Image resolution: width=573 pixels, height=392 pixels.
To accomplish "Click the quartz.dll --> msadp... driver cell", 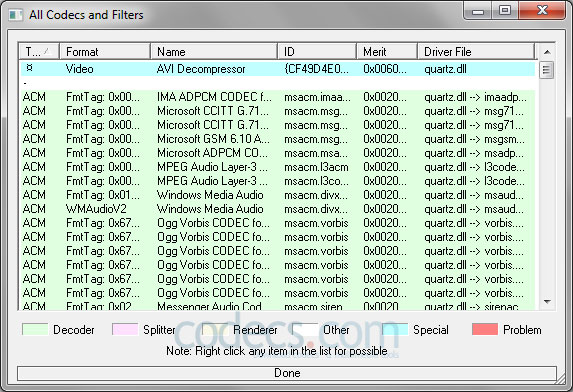I will 474,153.
